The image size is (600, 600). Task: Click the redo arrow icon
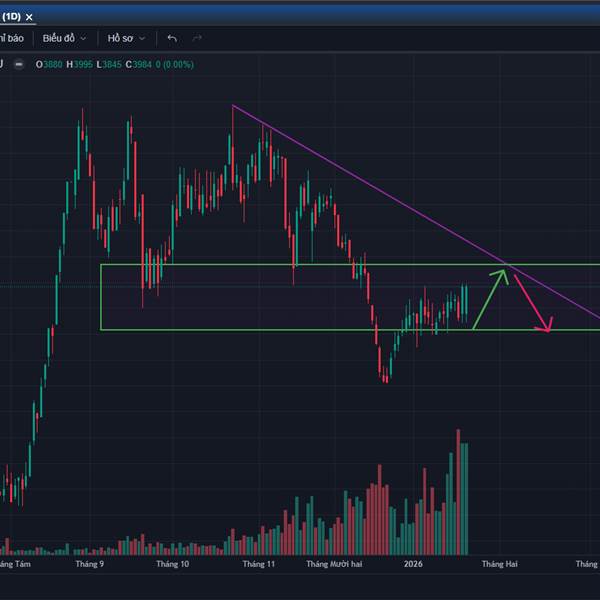point(197,38)
